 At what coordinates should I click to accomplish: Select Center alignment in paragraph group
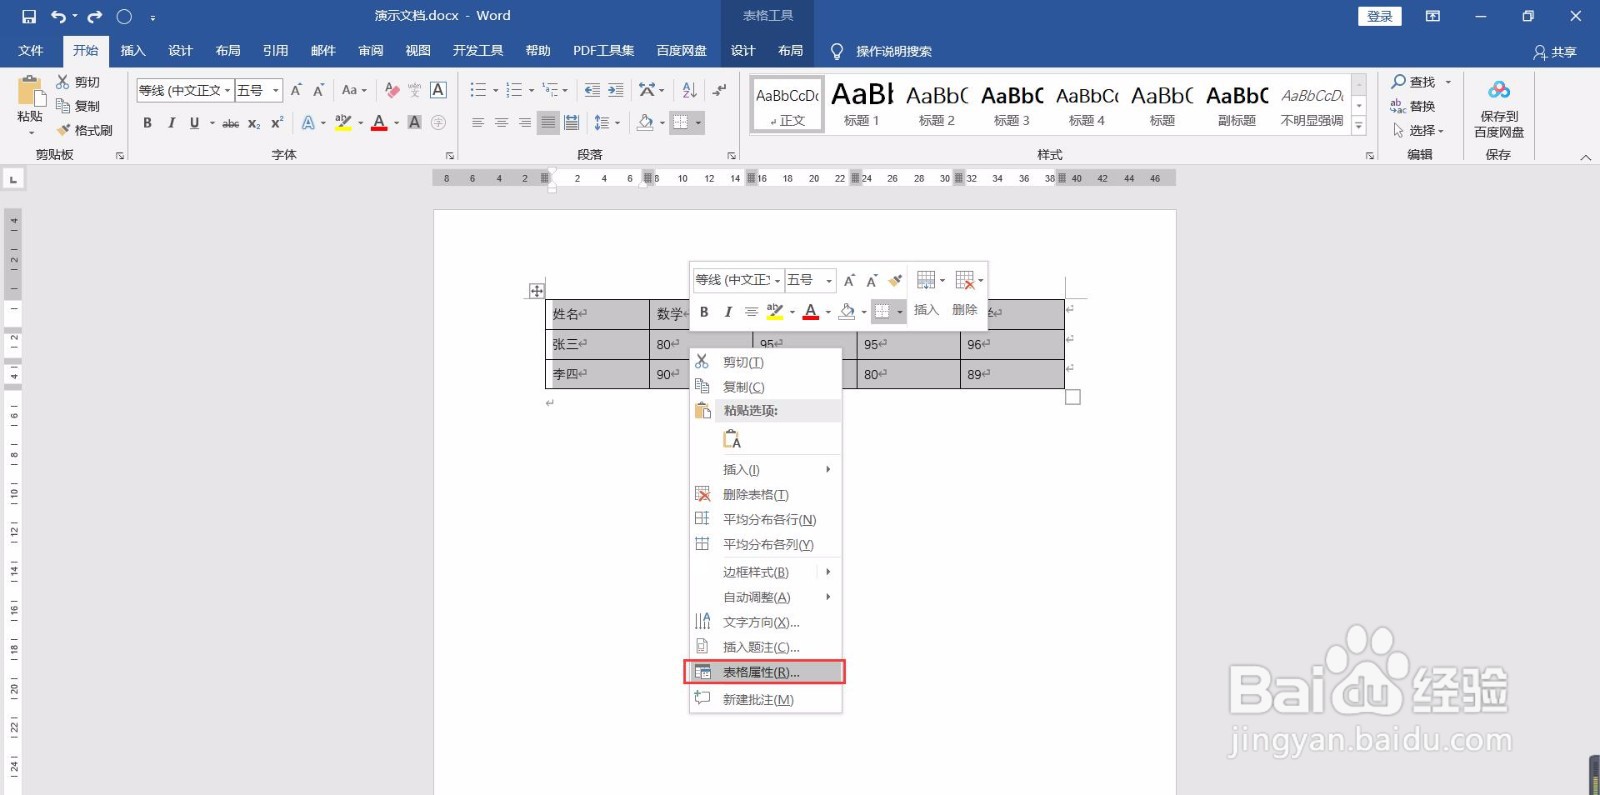point(501,122)
